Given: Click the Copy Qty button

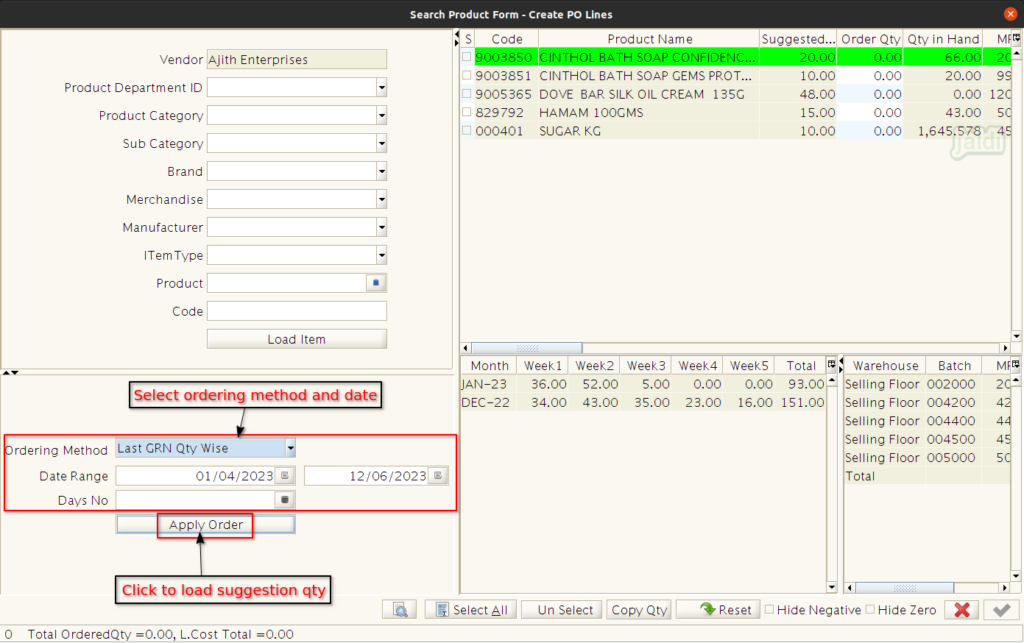Looking at the screenshot, I should tap(639, 610).
